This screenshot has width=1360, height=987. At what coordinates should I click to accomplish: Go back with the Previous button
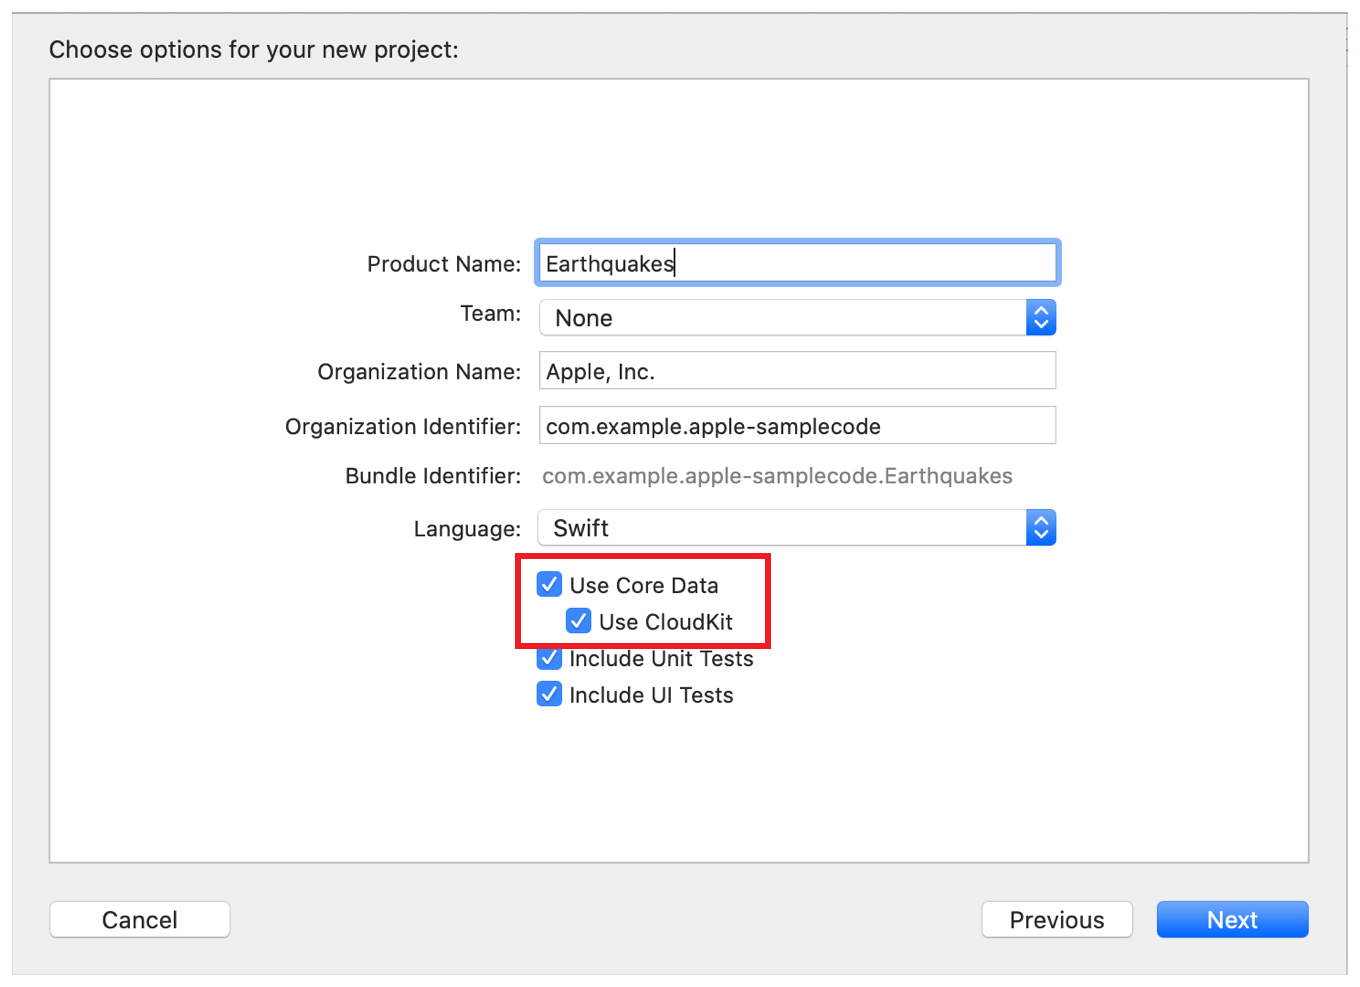(x=1056, y=920)
